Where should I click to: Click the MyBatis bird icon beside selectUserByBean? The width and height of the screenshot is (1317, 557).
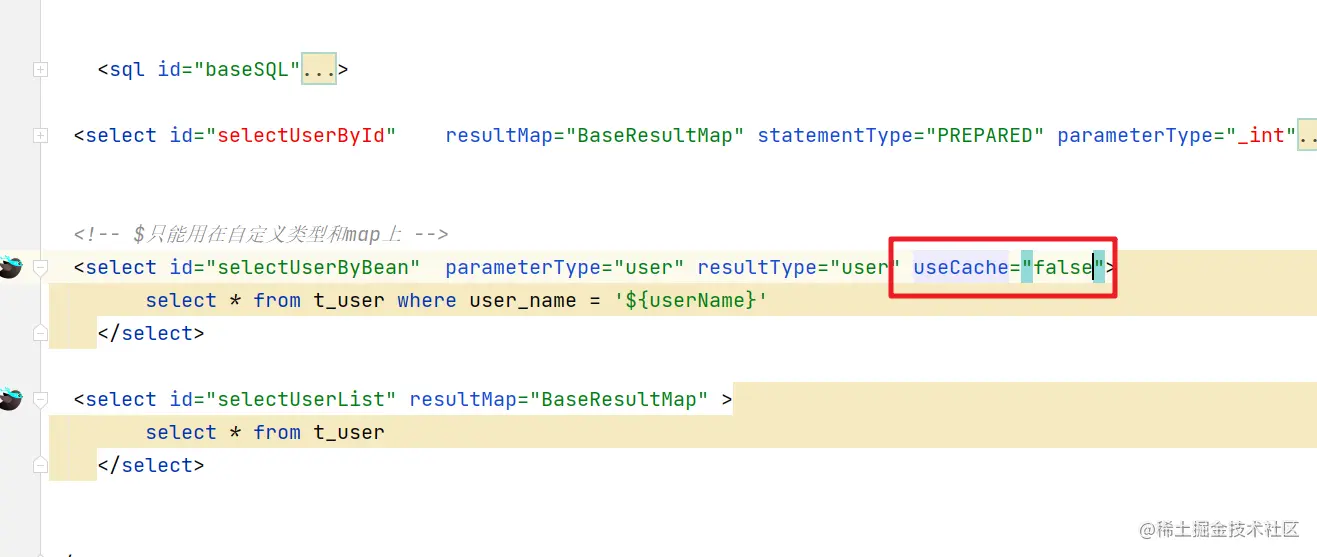(x=10, y=267)
